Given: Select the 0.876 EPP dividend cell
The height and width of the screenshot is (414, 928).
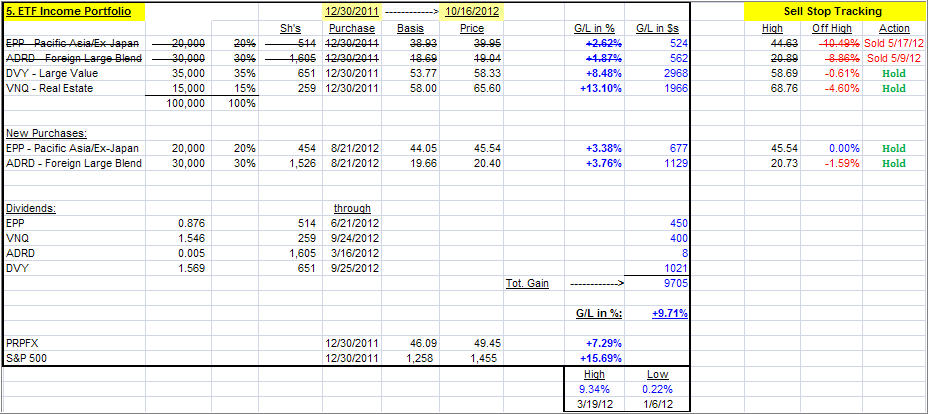Looking at the screenshot, I should (x=191, y=224).
